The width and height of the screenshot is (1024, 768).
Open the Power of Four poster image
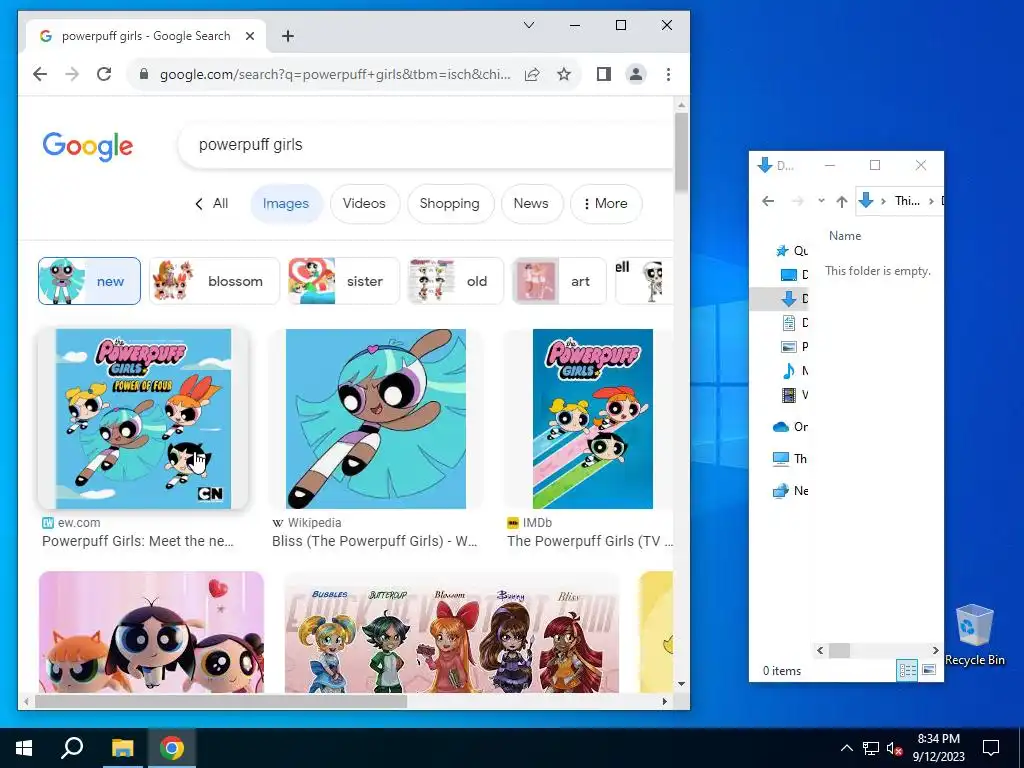[143, 419]
